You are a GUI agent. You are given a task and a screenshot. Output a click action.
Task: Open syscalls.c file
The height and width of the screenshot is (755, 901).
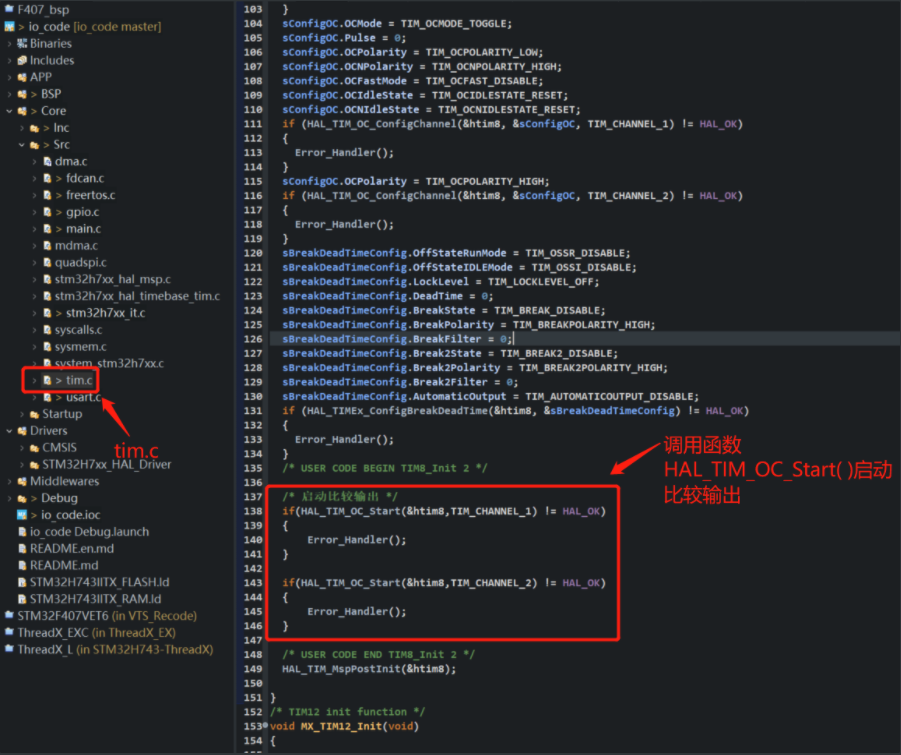tap(78, 330)
